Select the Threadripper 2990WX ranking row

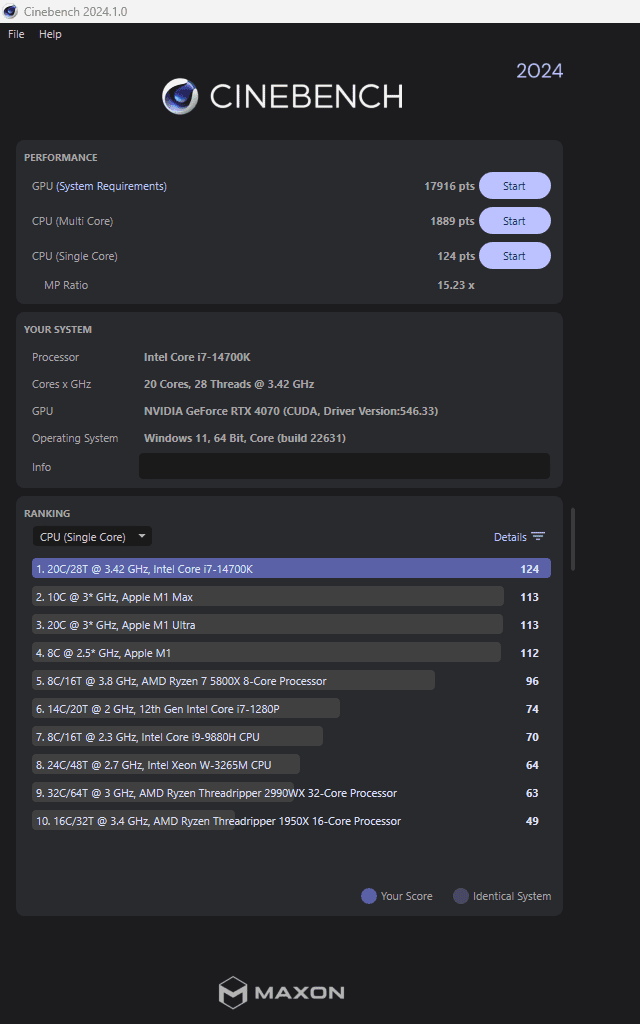(x=291, y=793)
